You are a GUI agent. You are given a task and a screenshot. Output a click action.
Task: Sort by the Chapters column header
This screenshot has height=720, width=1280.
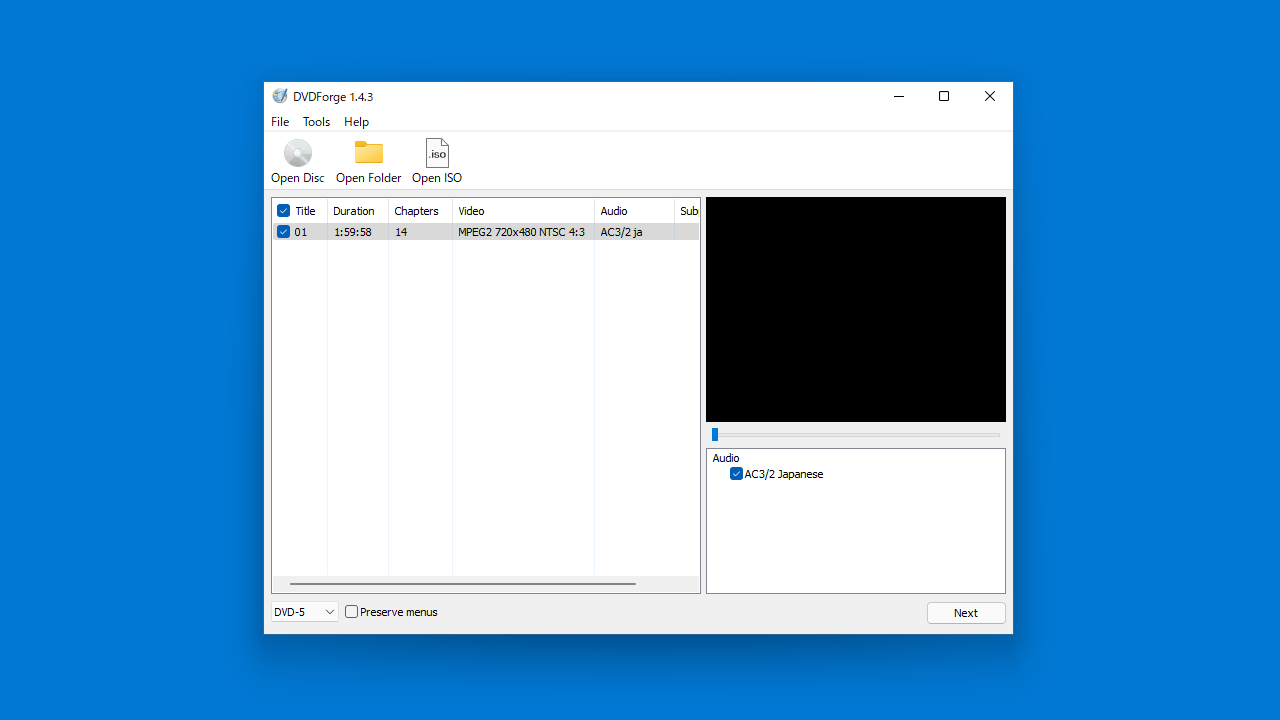[420, 211]
